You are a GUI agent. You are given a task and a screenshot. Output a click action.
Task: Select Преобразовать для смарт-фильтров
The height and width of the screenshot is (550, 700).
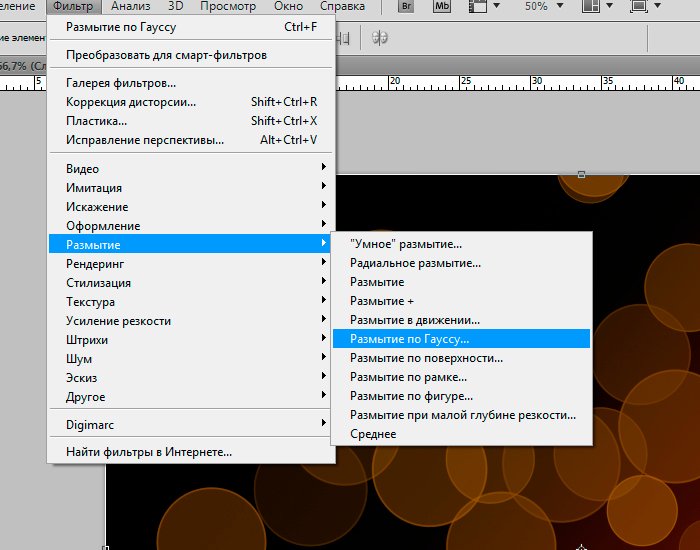[166, 55]
